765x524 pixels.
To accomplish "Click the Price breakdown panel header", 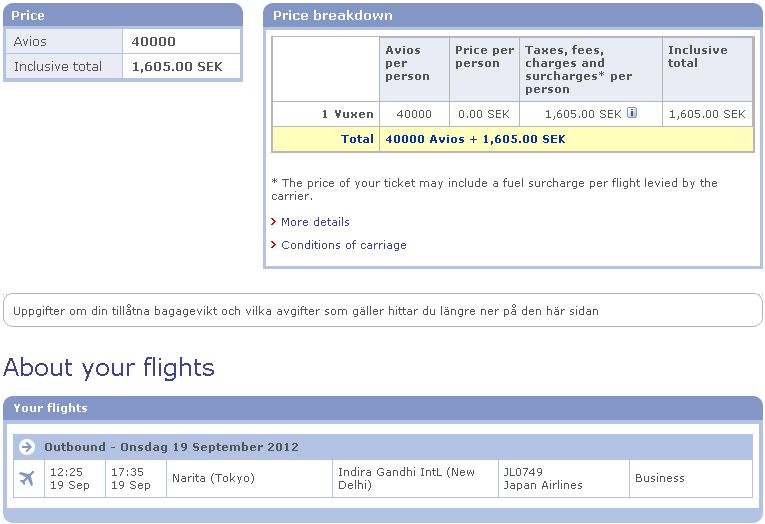I will (512, 16).
